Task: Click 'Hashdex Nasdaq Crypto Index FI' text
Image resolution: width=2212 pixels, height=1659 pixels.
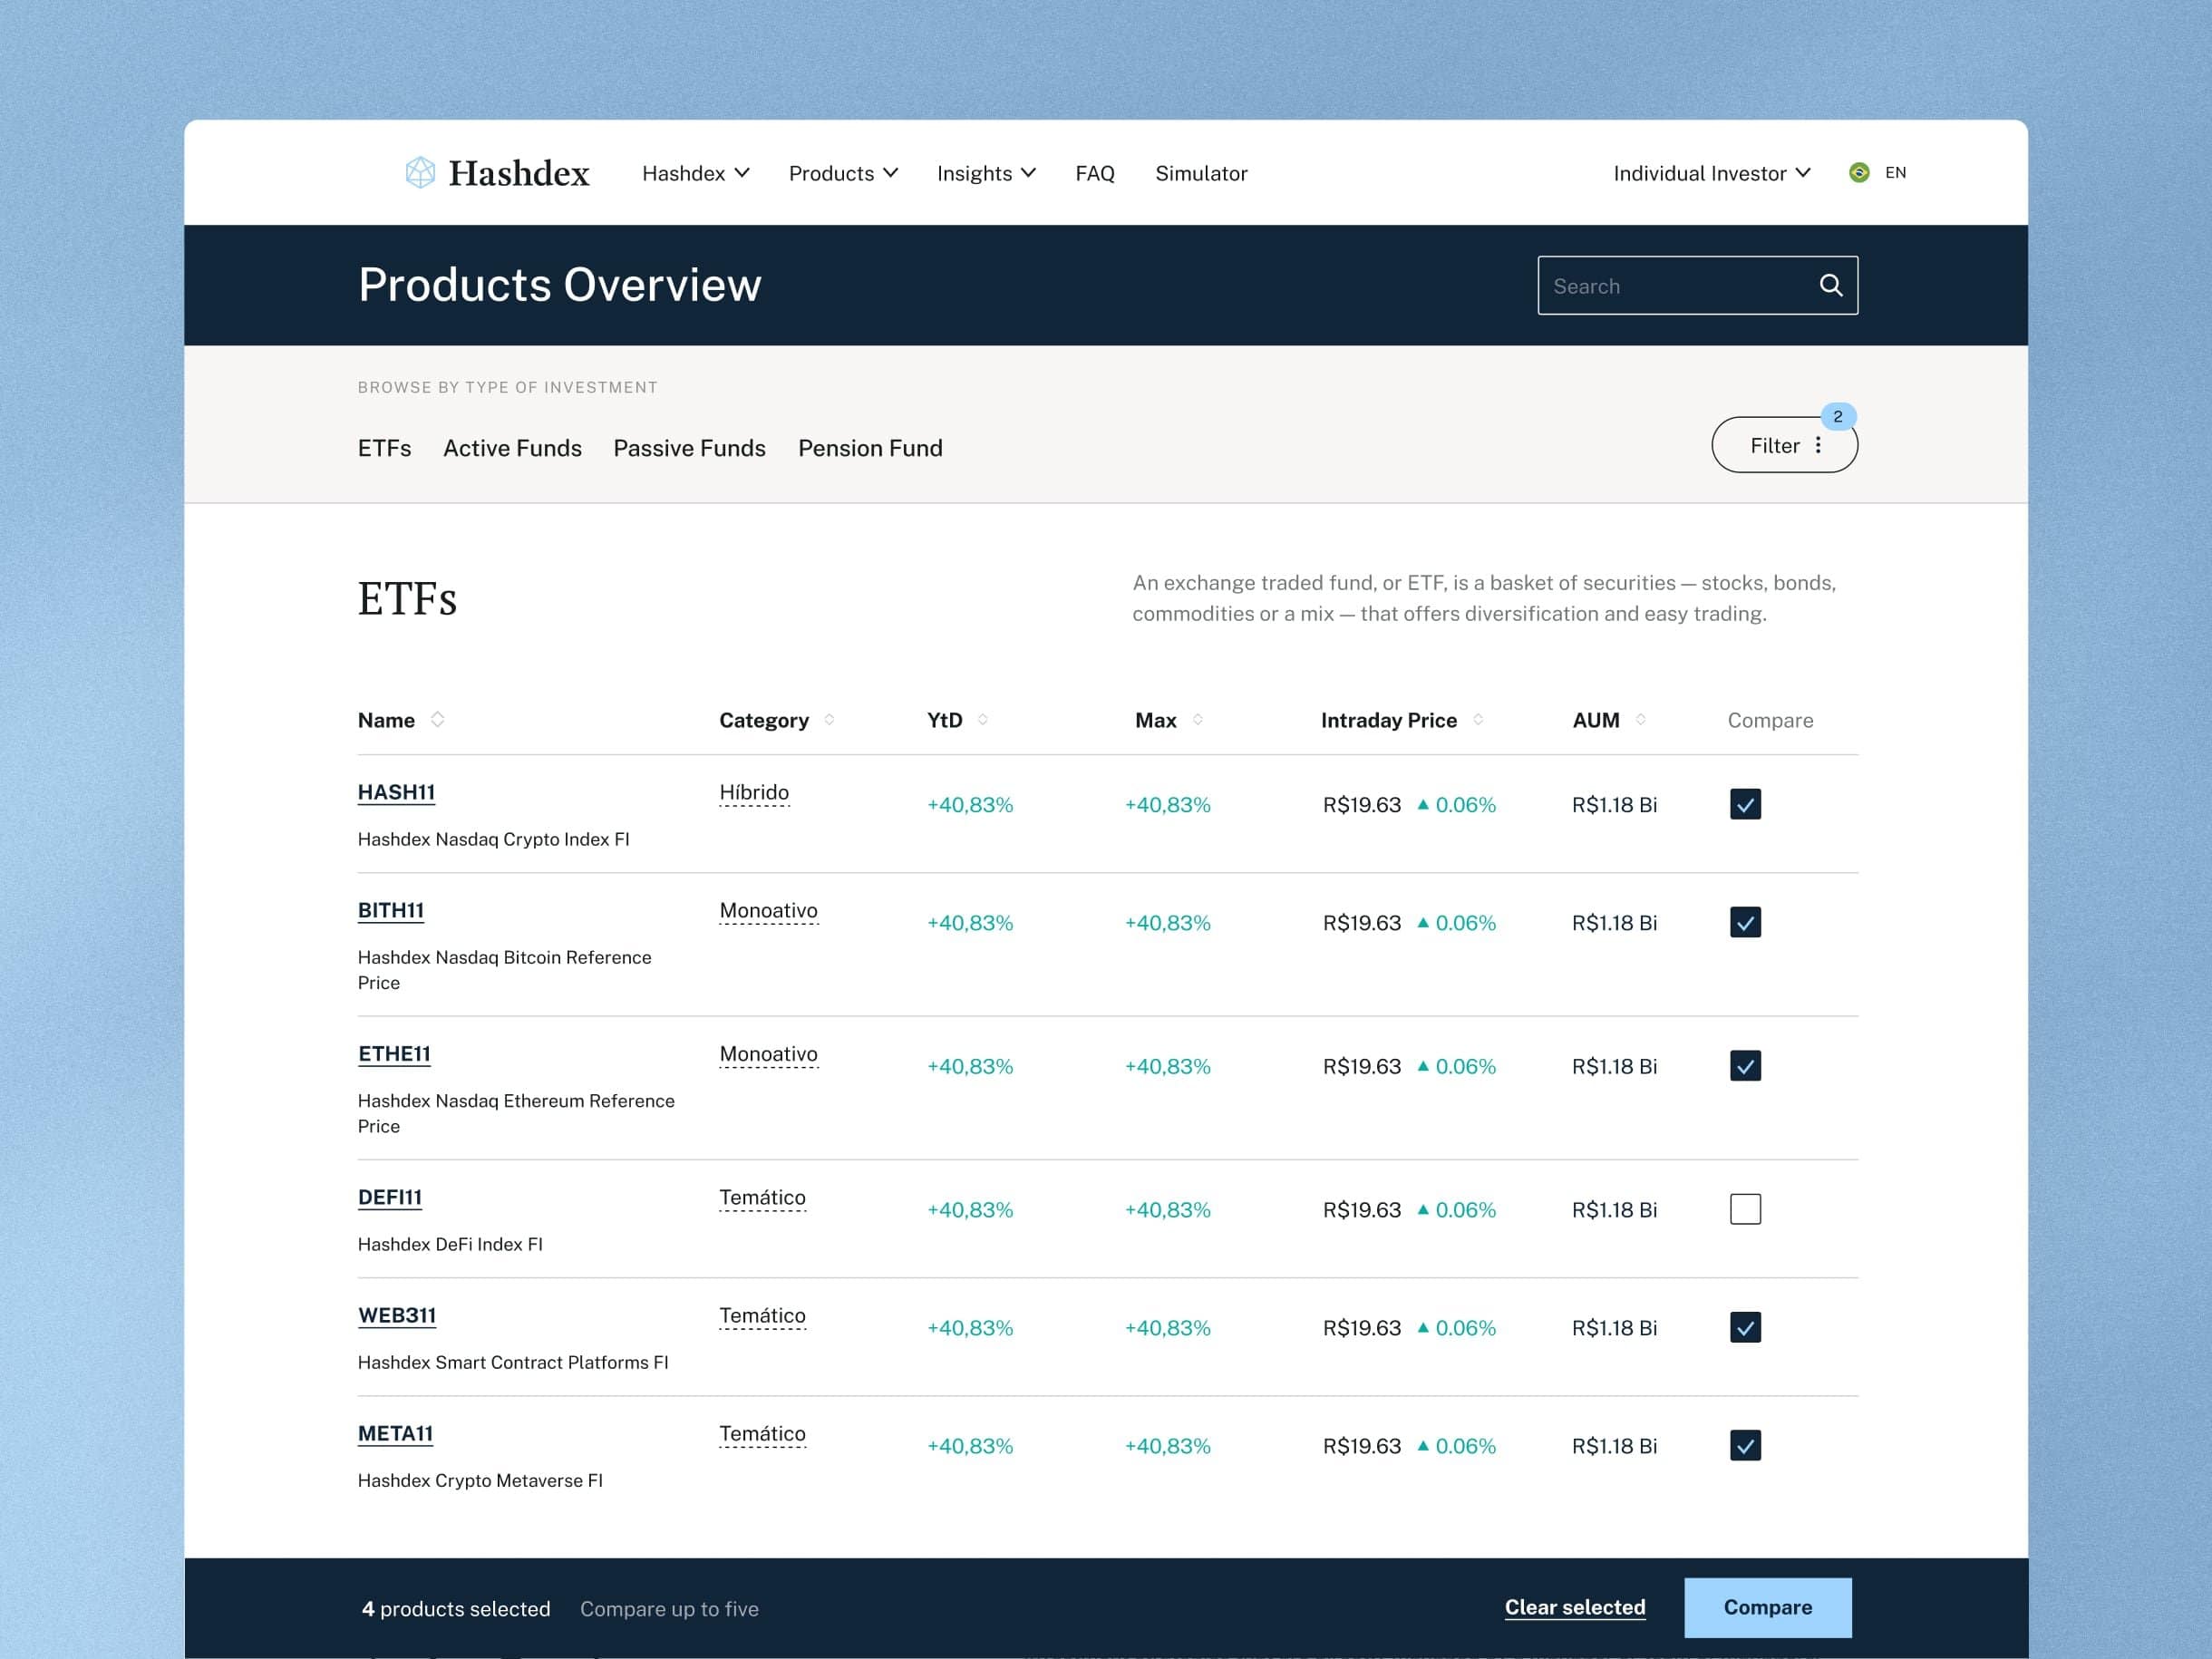Action: pos(493,839)
